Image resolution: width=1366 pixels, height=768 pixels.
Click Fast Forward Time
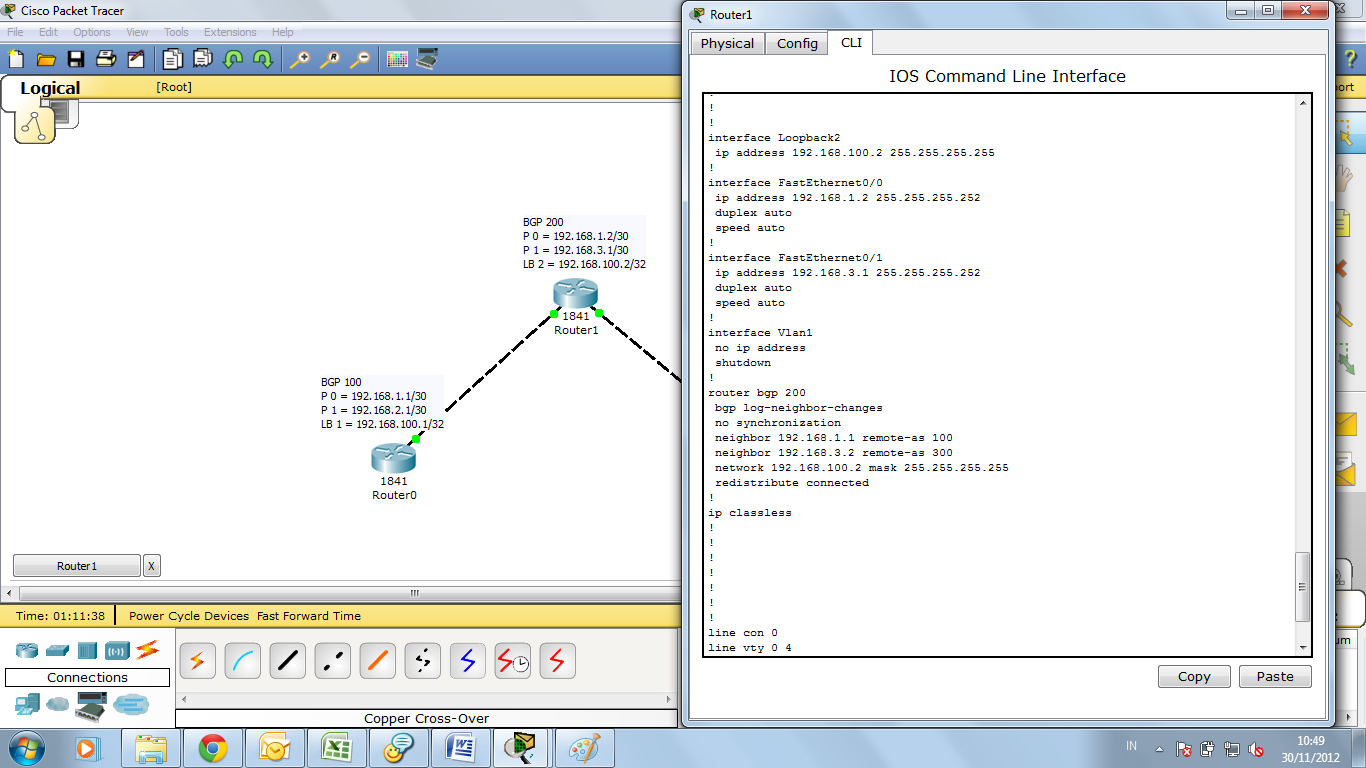pos(309,616)
